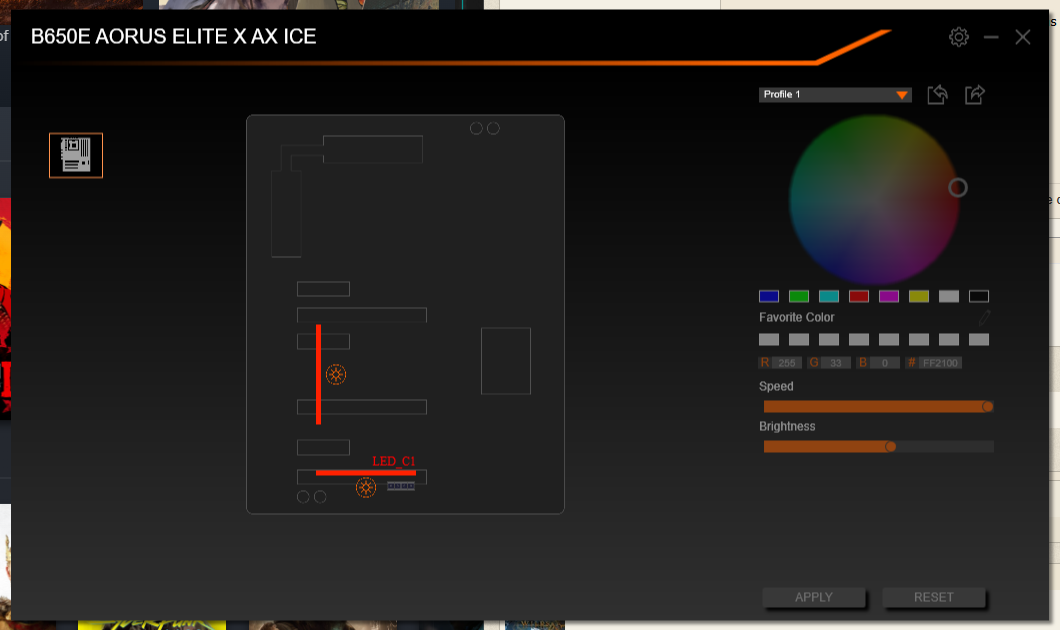Screen dimensions: 1060x630
Task: Click the color wheel selector ring
Action: (957, 187)
